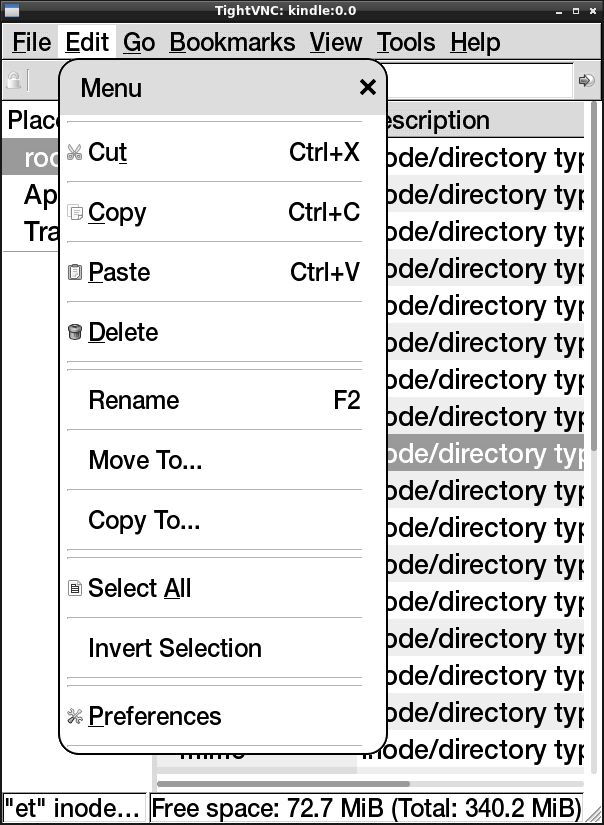Select the Move To... menu entry
The height and width of the screenshot is (825, 604).
pyautogui.click(x=145, y=460)
